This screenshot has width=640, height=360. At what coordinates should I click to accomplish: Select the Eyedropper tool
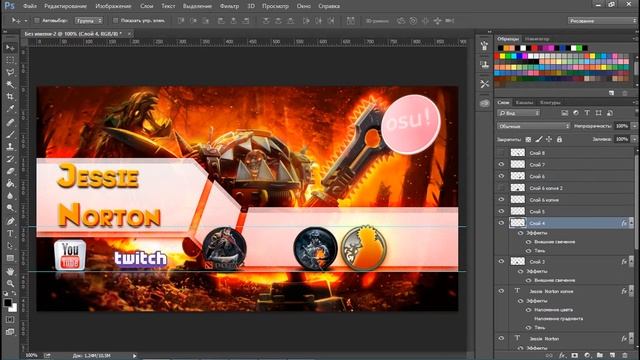tap(10, 109)
